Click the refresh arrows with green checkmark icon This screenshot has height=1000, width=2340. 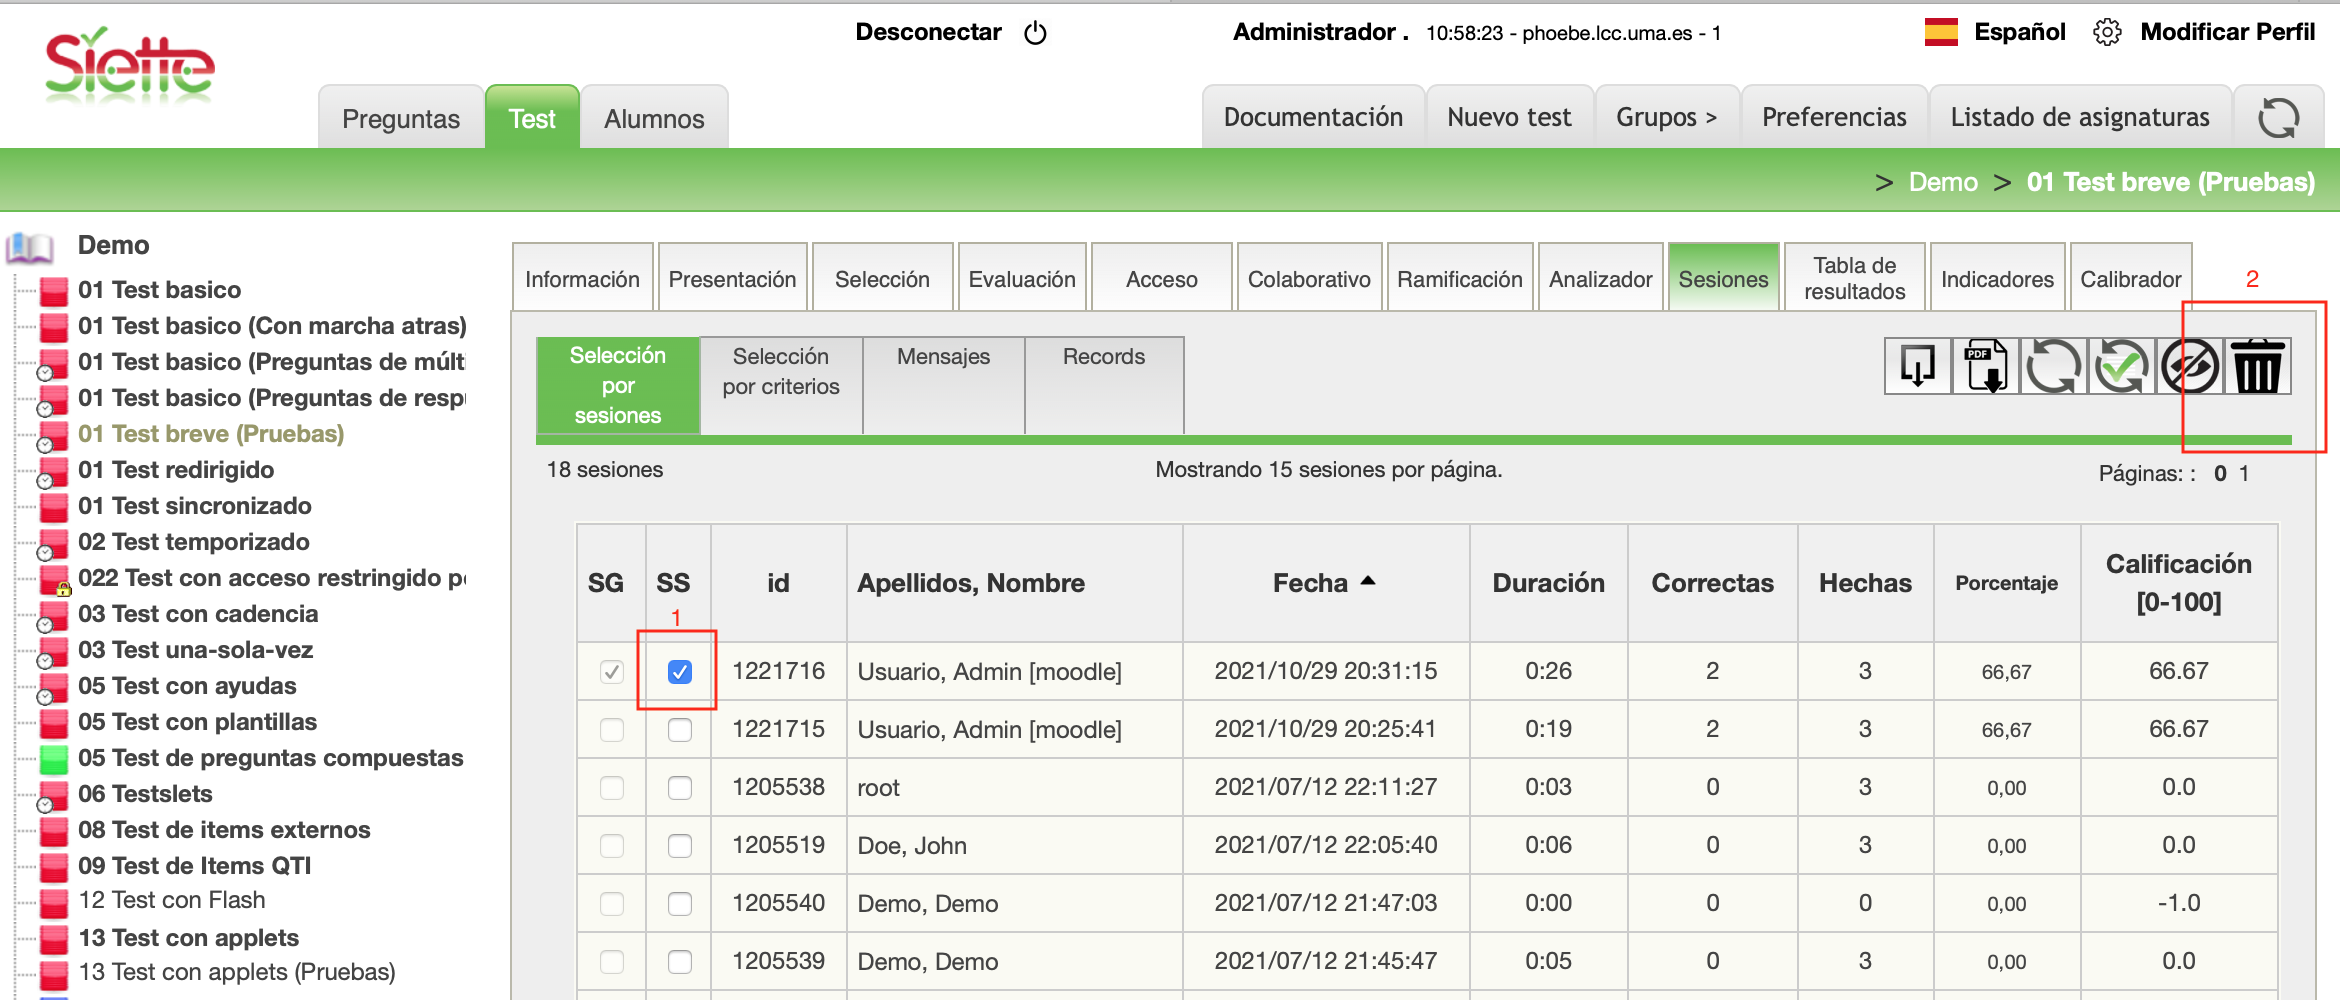2121,367
